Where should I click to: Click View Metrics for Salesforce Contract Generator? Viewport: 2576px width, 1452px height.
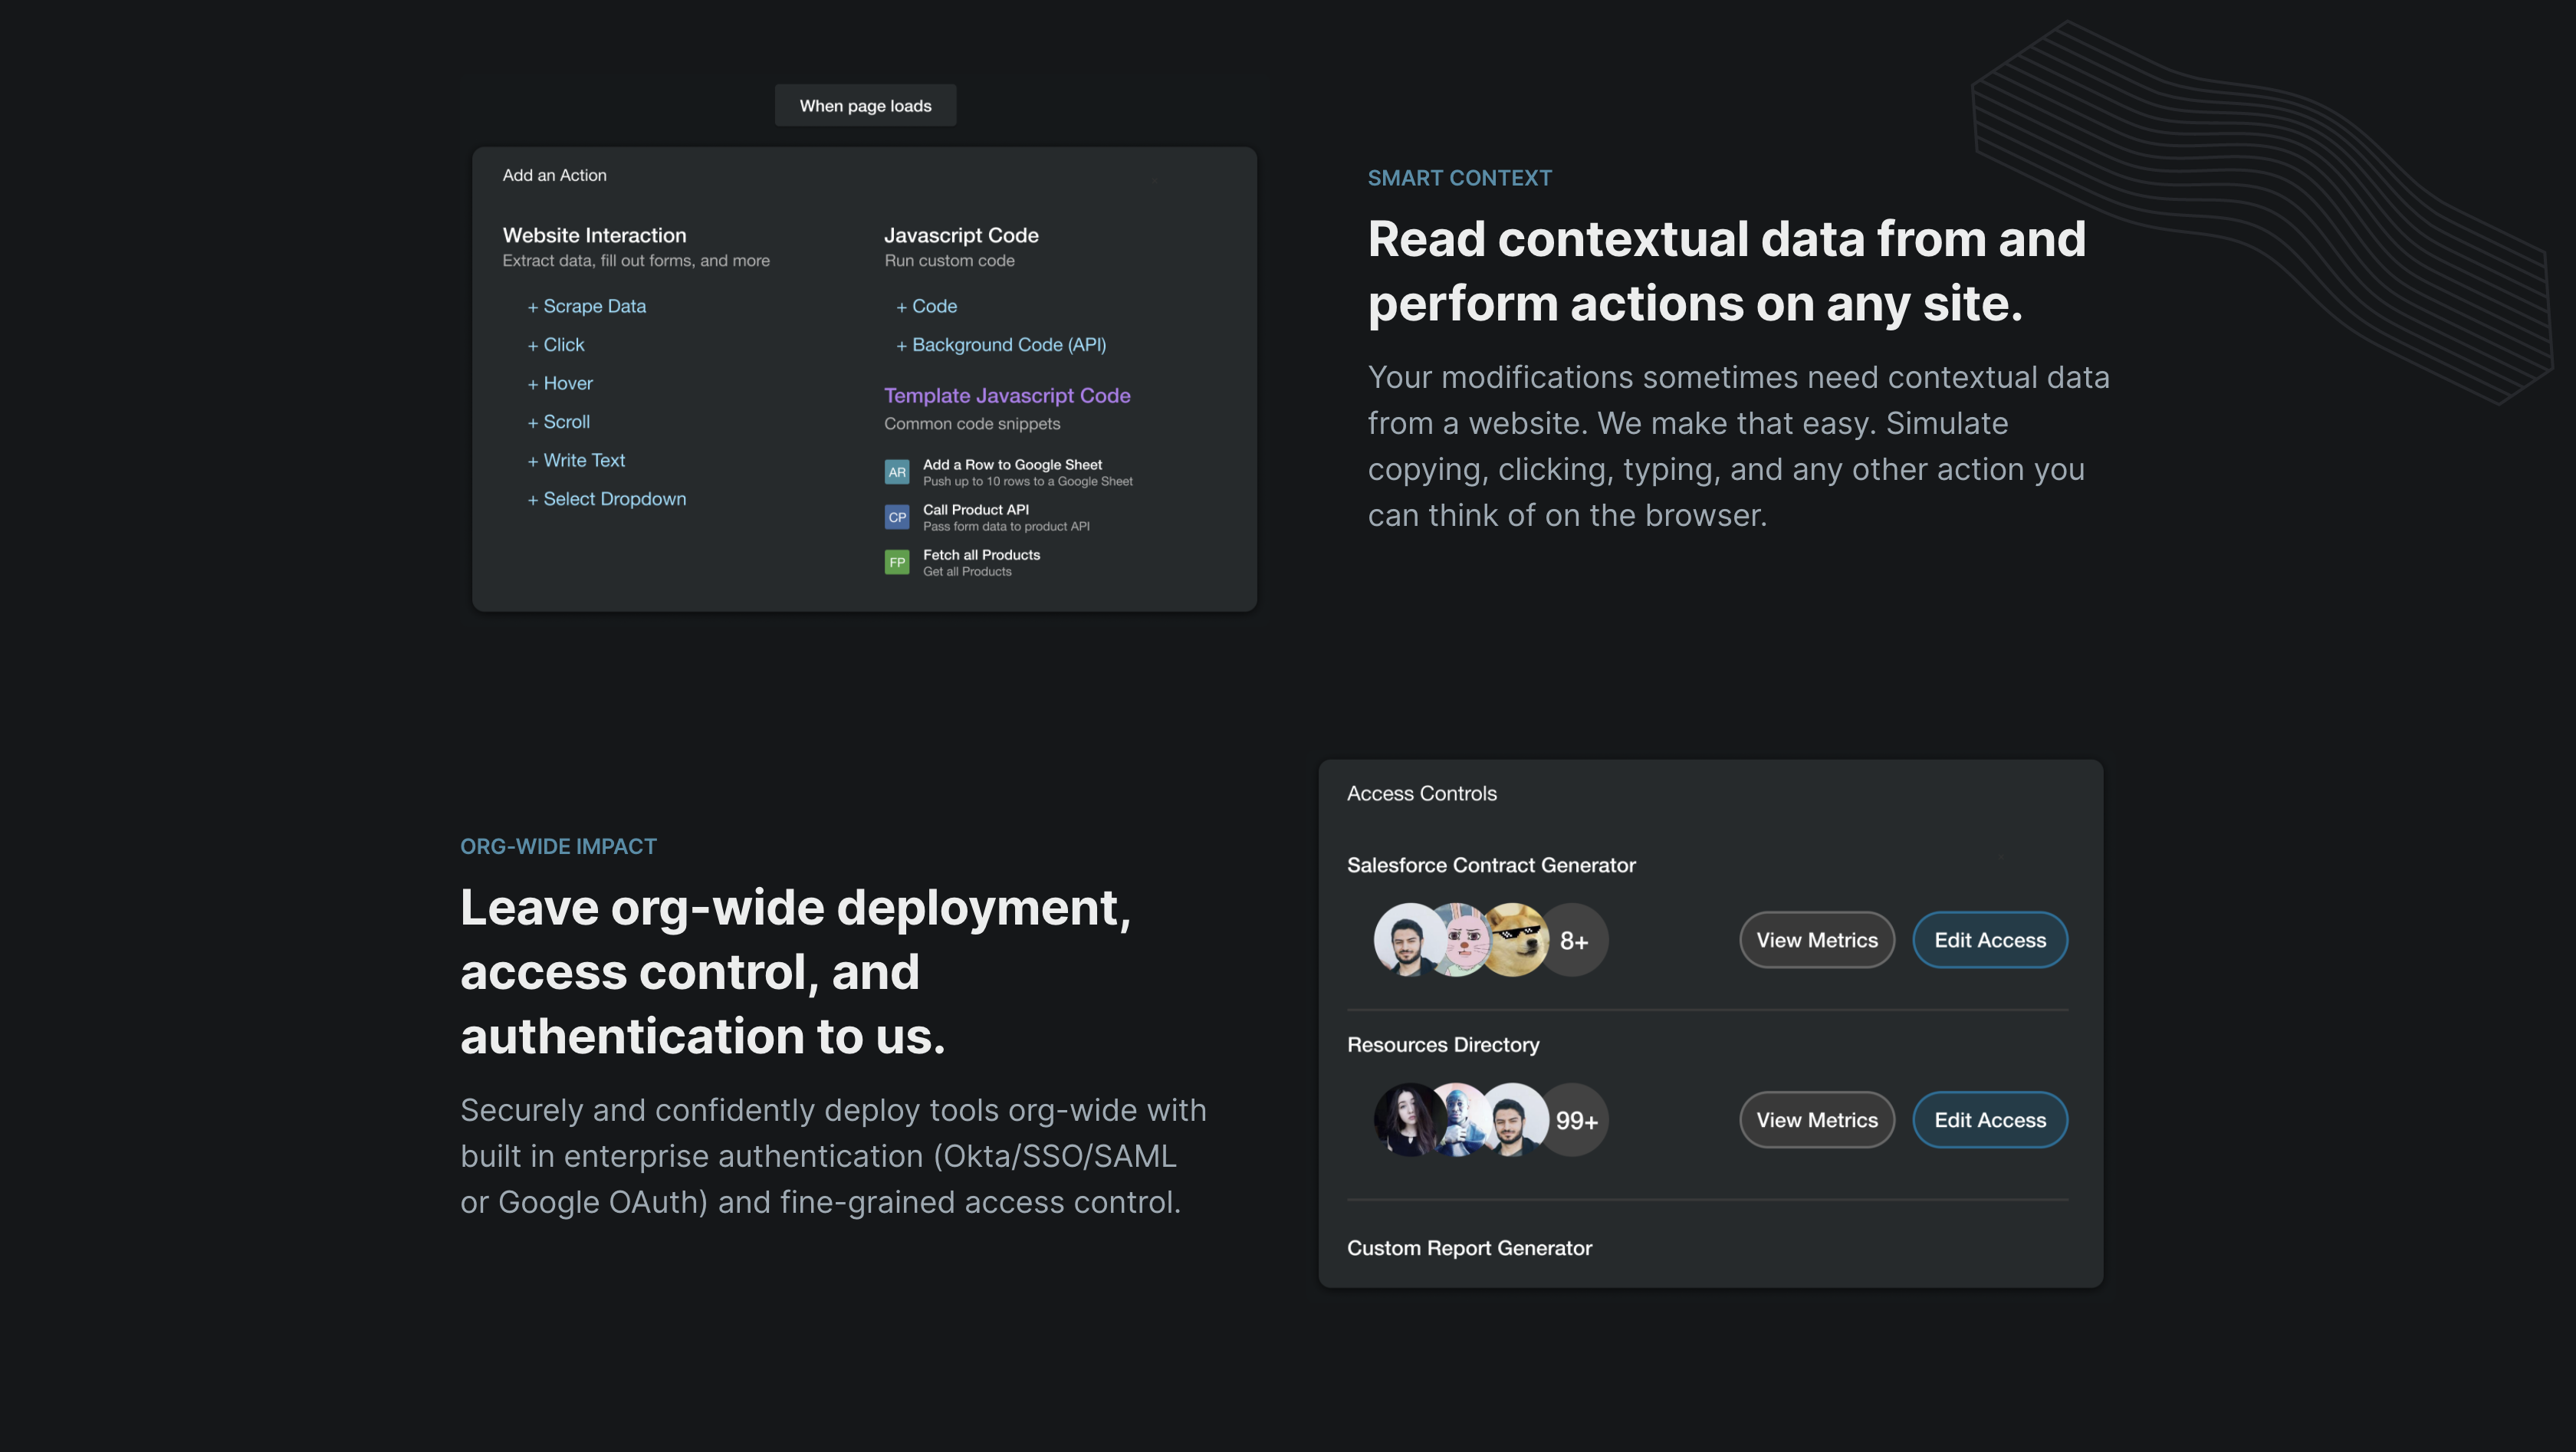(1816, 939)
